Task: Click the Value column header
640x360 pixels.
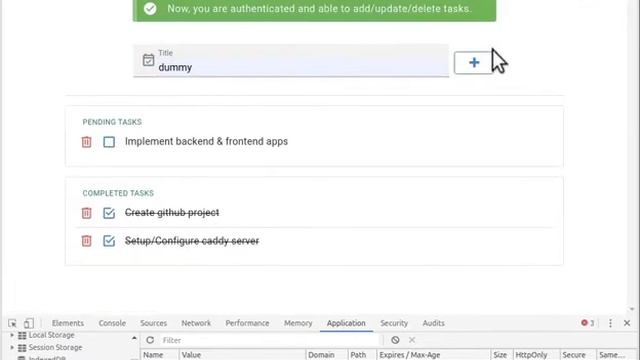Action: pyautogui.click(x=242, y=355)
